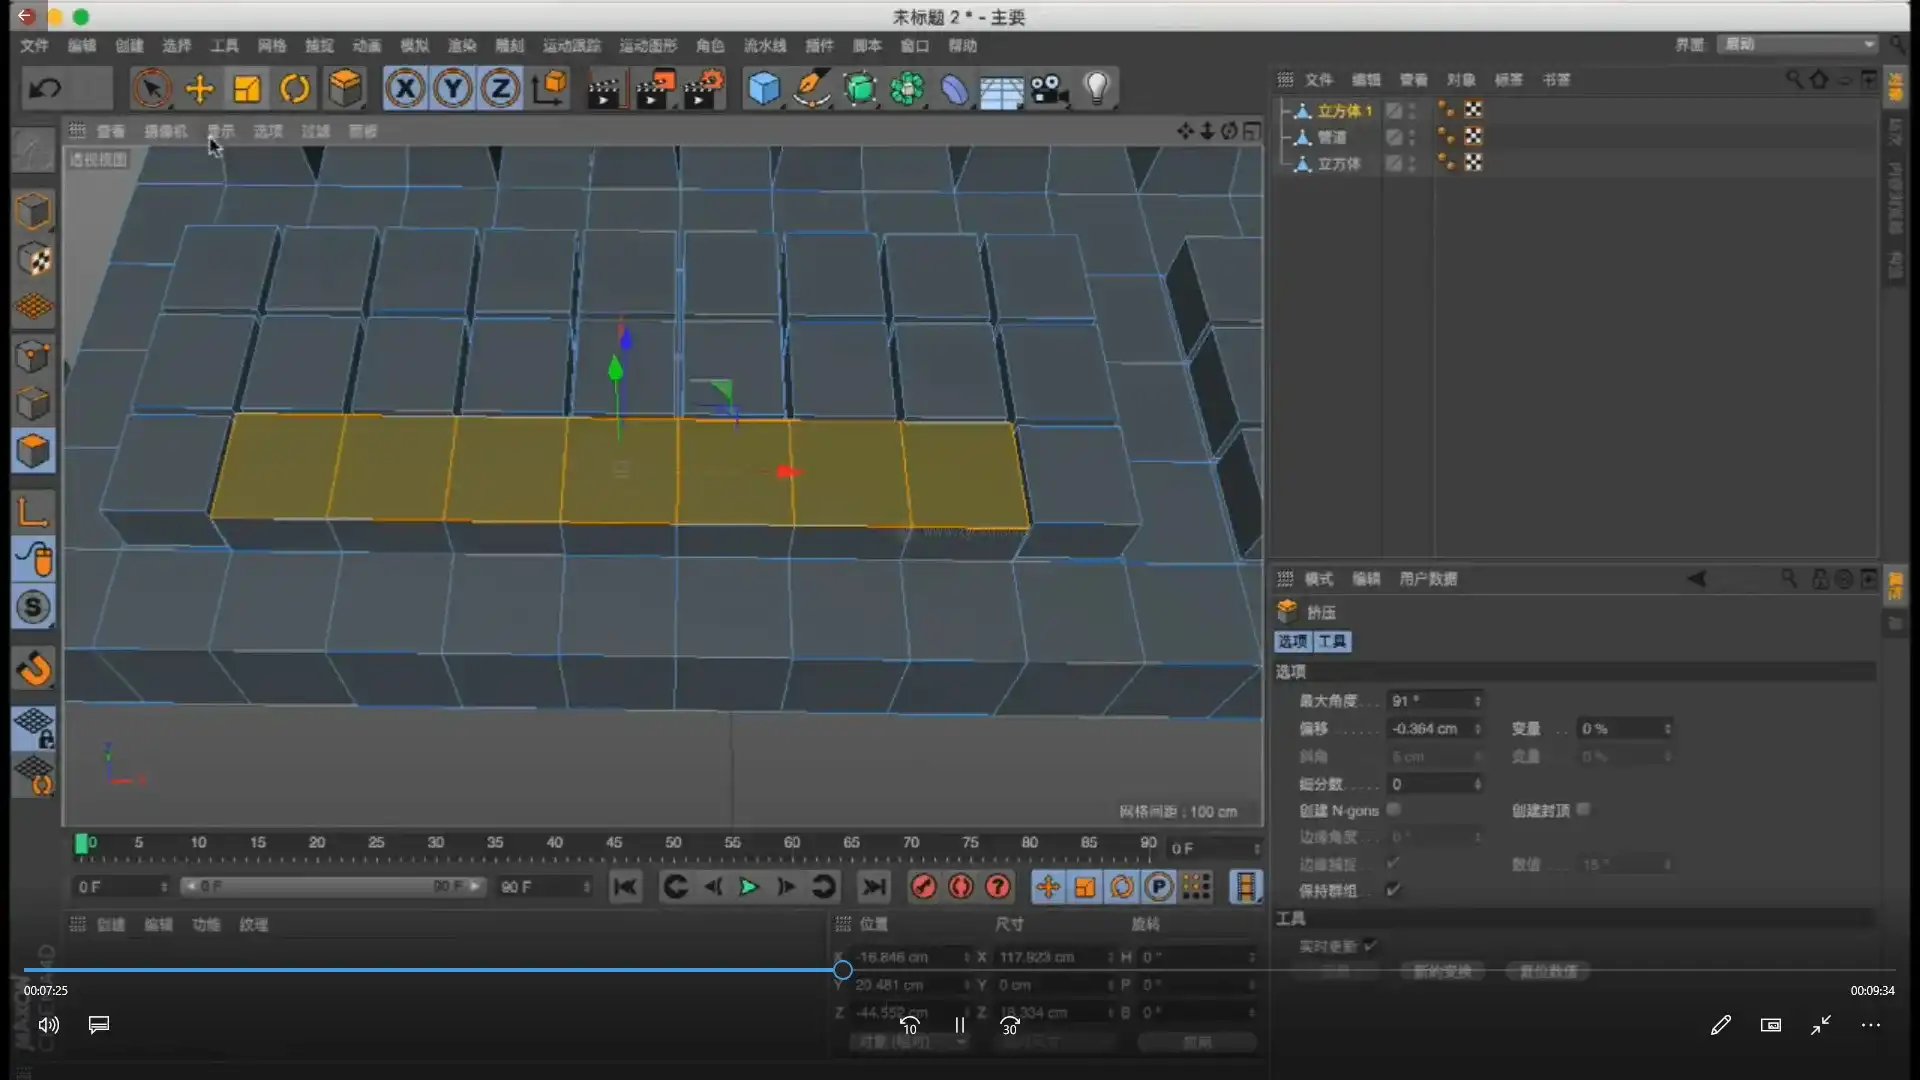The image size is (1920, 1080).
Task: Open the 运动图形 menu
Action: pyautogui.click(x=647, y=46)
